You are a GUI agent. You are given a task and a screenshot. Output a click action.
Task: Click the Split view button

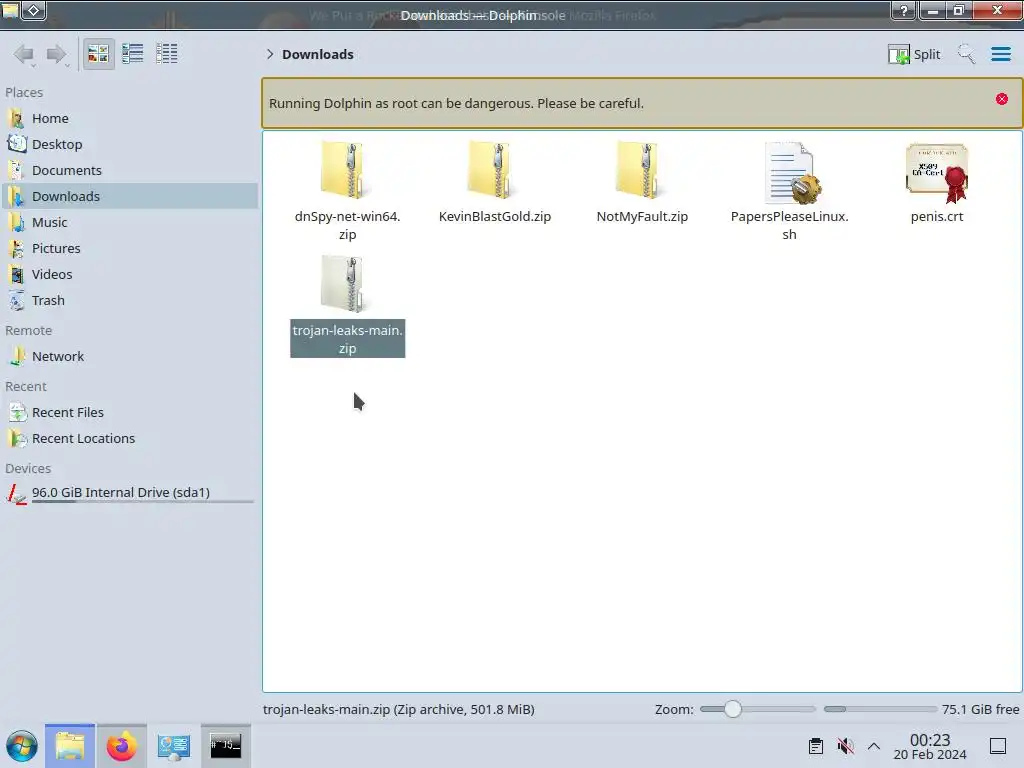tap(914, 54)
